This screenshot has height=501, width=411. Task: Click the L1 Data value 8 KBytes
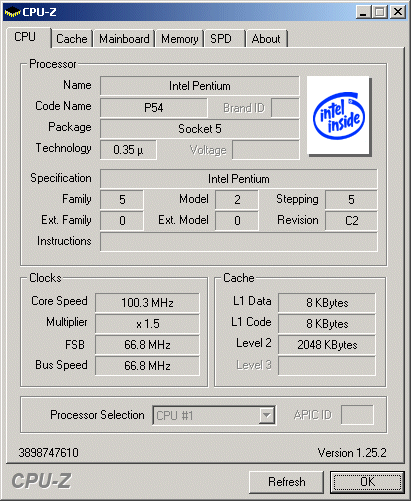(327, 303)
